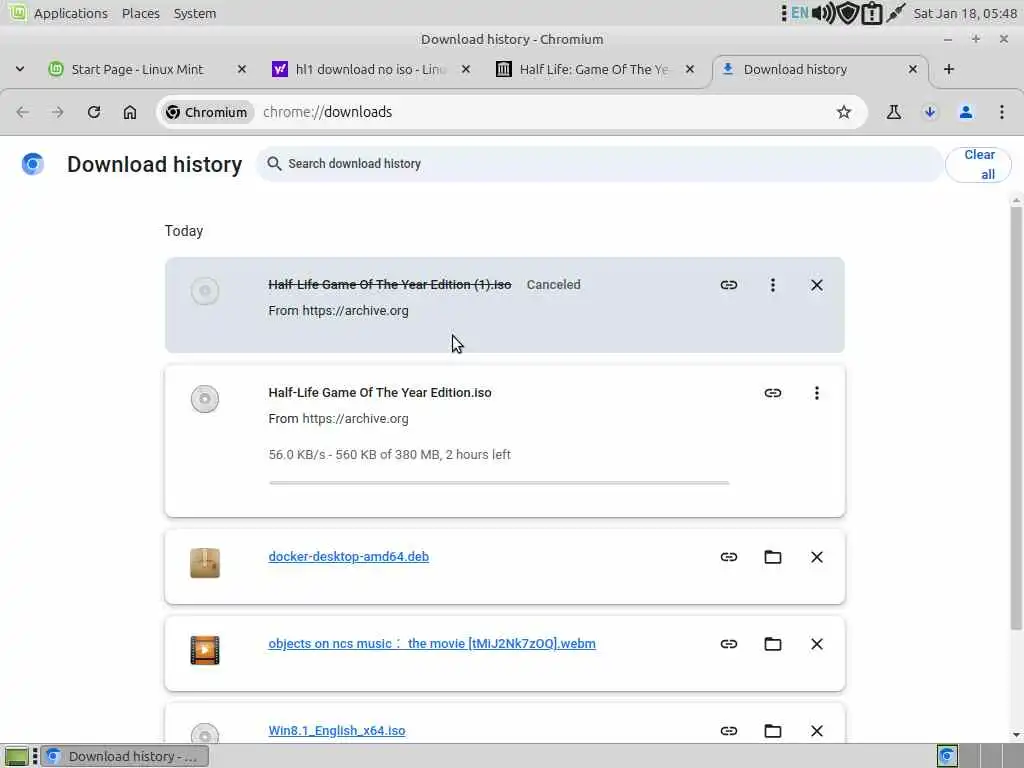This screenshot has height=768, width=1024.
Task: Click the Linux Mint logo in top panel
Action: [18, 12]
